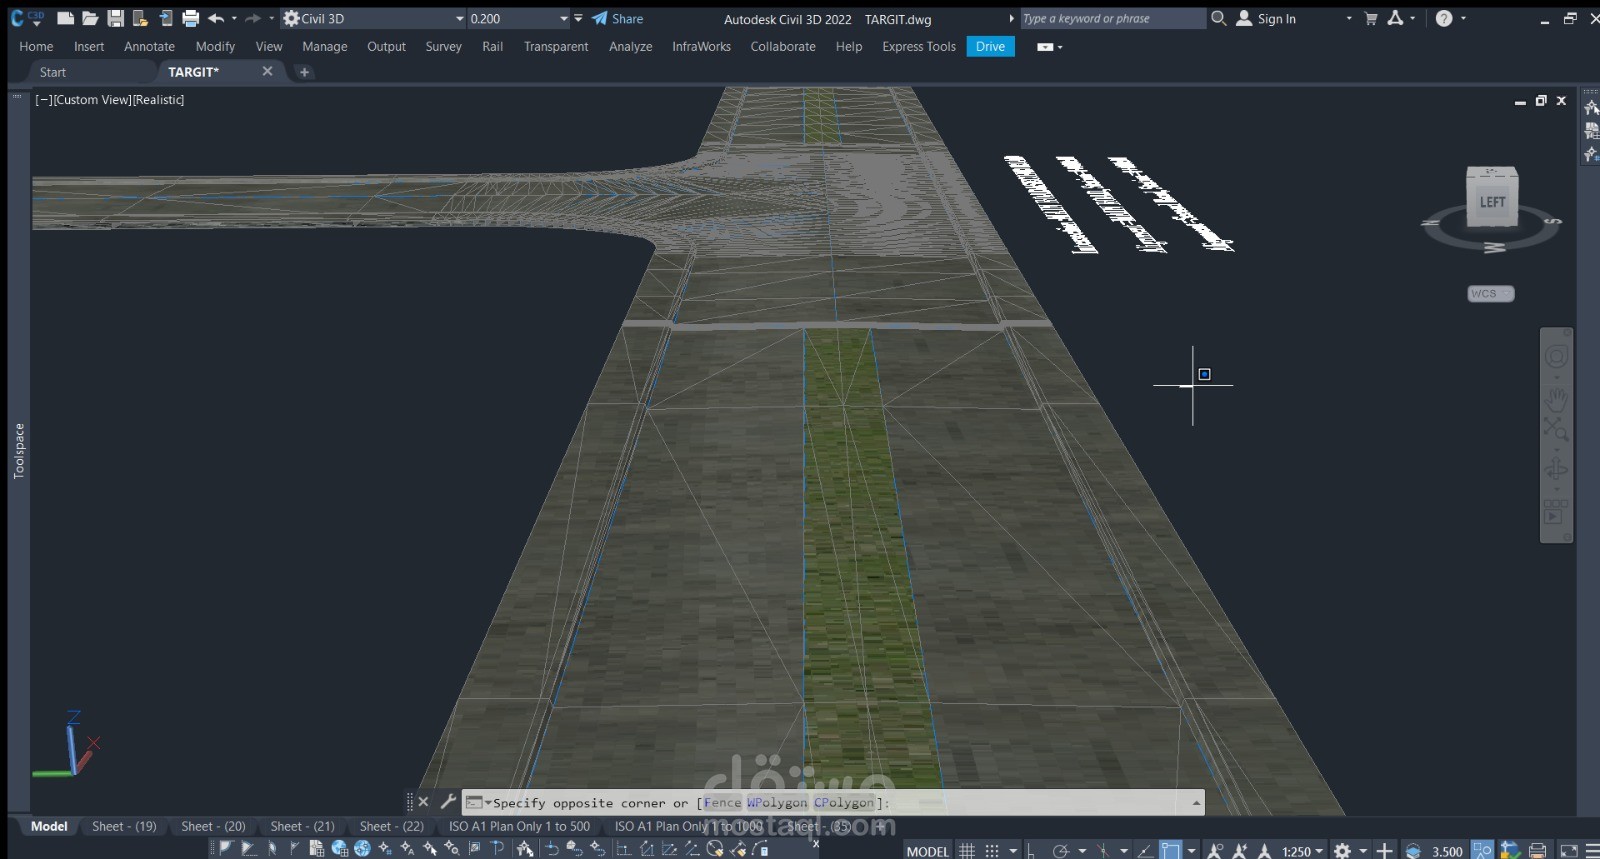Toggle drawing grid display
The height and width of the screenshot is (859, 1600).
coord(967,851)
